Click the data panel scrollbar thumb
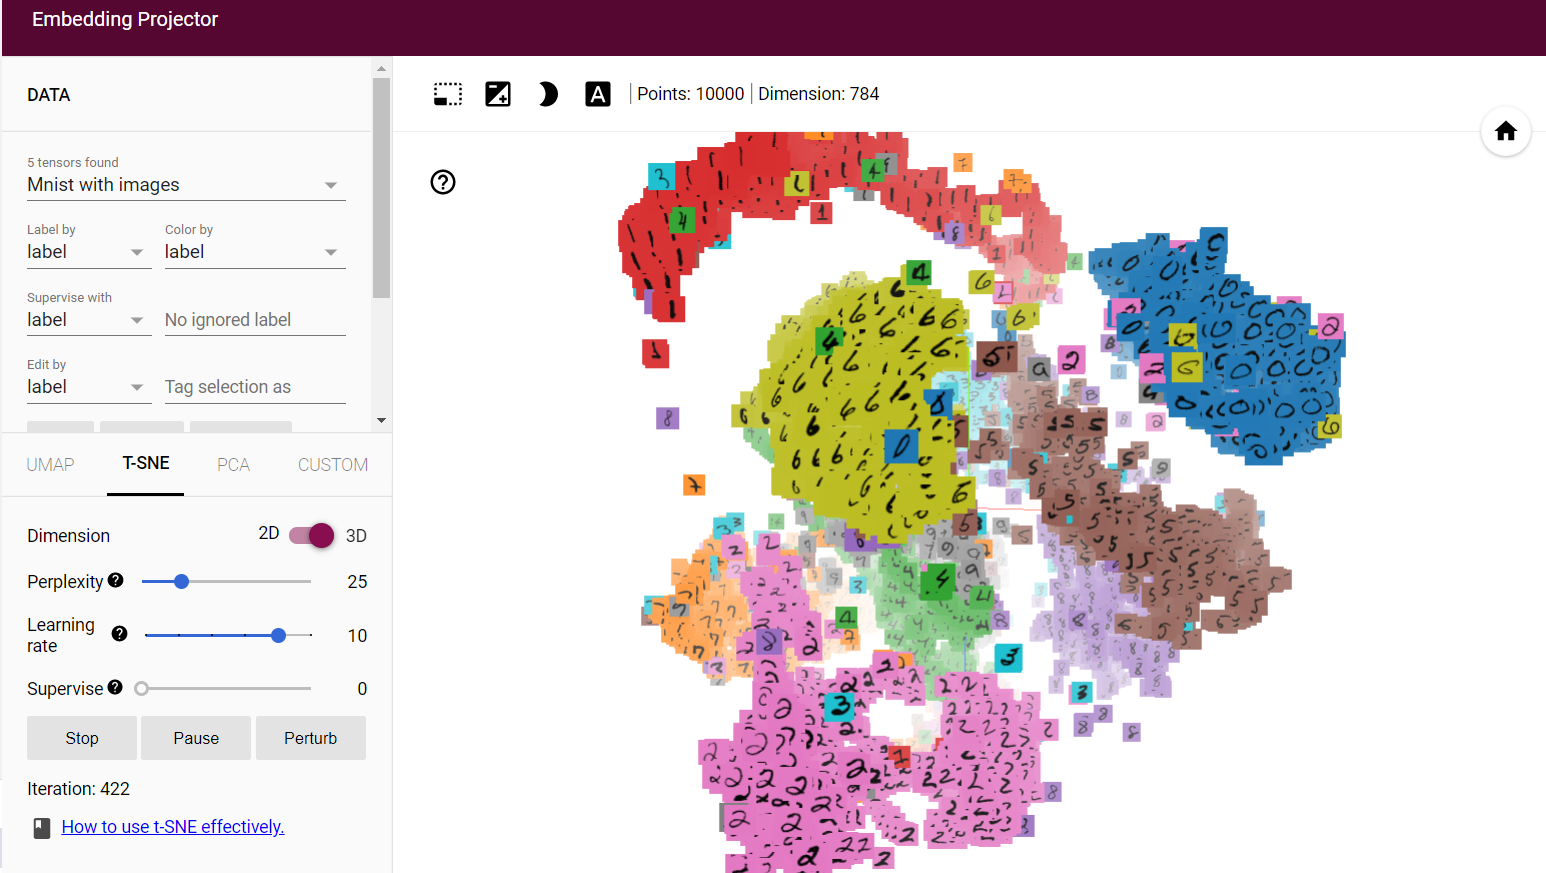This screenshot has height=873, width=1546. click(381, 188)
